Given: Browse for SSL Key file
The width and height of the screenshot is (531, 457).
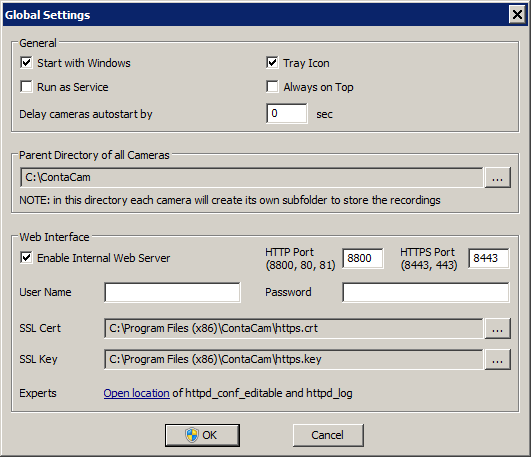Looking at the screenshot, I should point(497,359).
